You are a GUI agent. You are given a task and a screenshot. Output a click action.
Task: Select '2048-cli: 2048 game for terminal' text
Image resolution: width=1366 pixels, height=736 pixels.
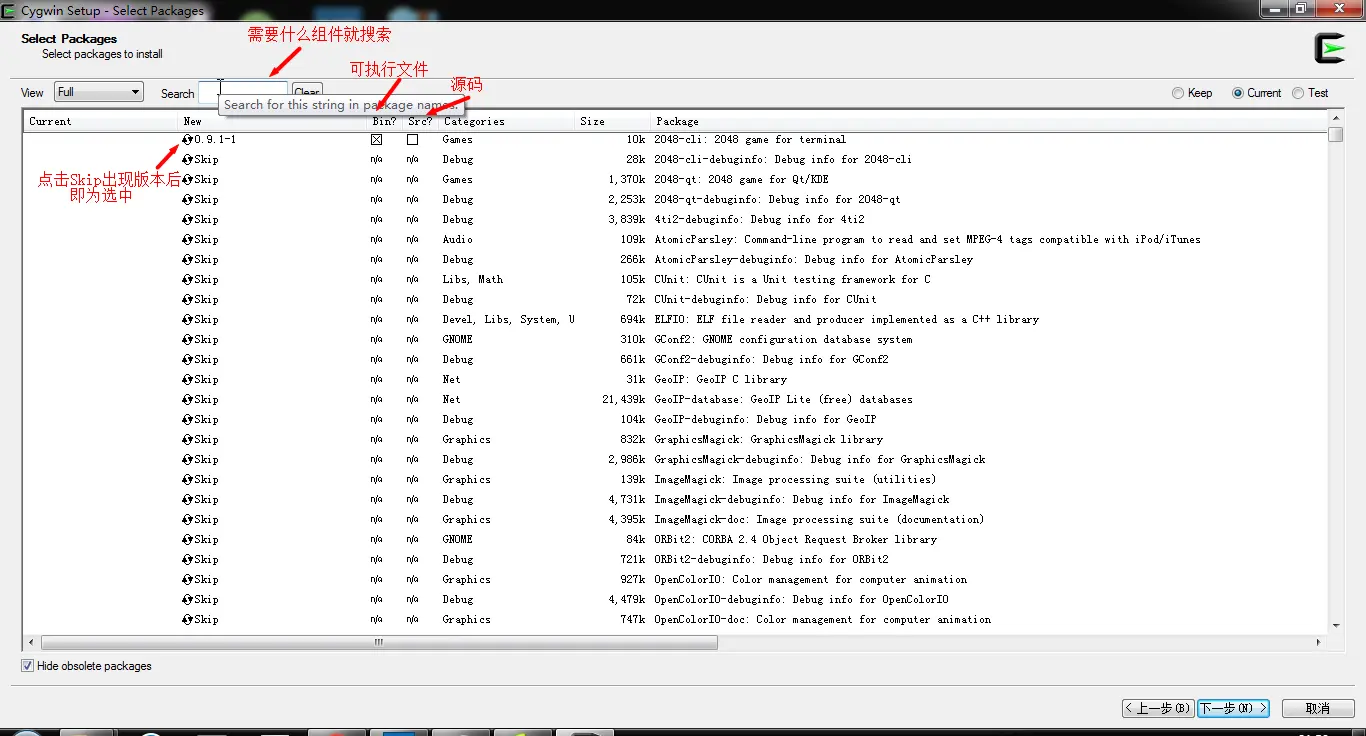point(750,139)
